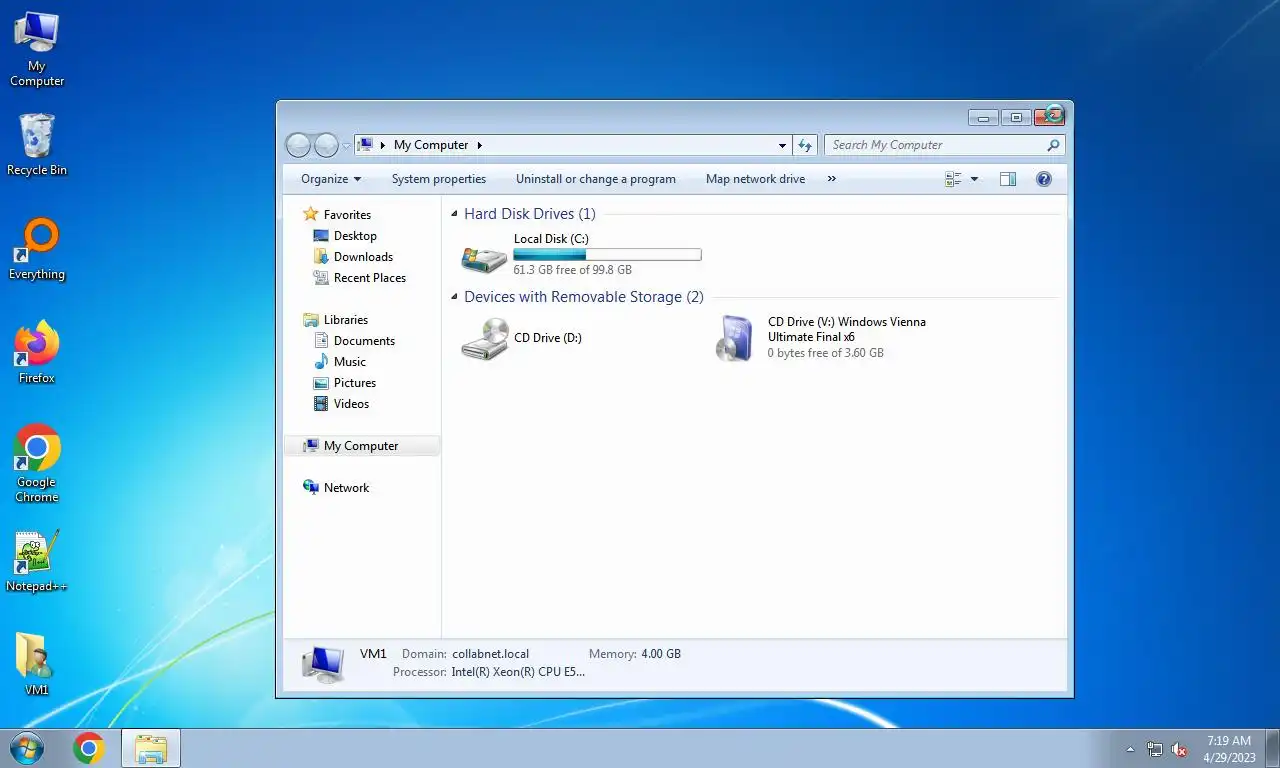The width and height of the screenshot is (1280, 768).
Task: Click the Windows Explorer taskbar button
Action: [151, 748]
